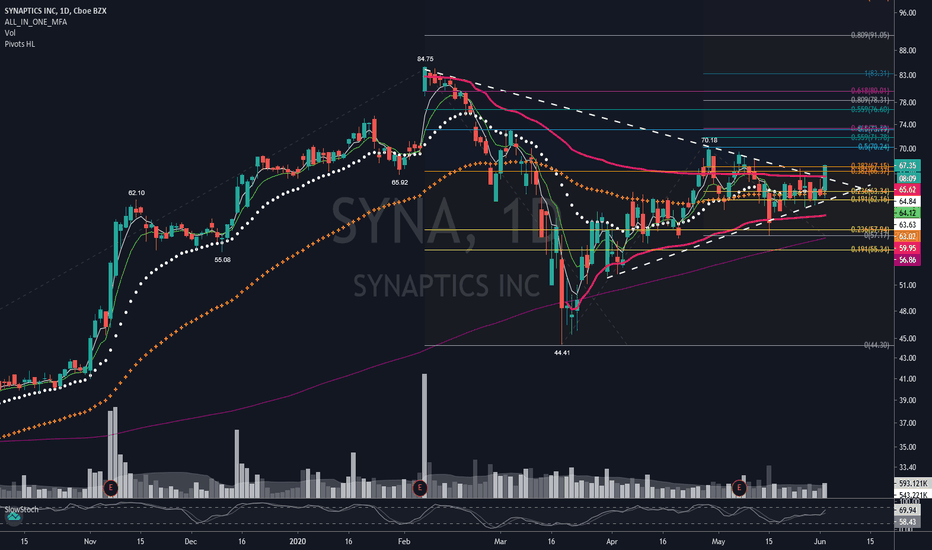Click the May label on time axis
This screenshot has width=932, height=550.
pyautogui.click(x=719, y=542)
